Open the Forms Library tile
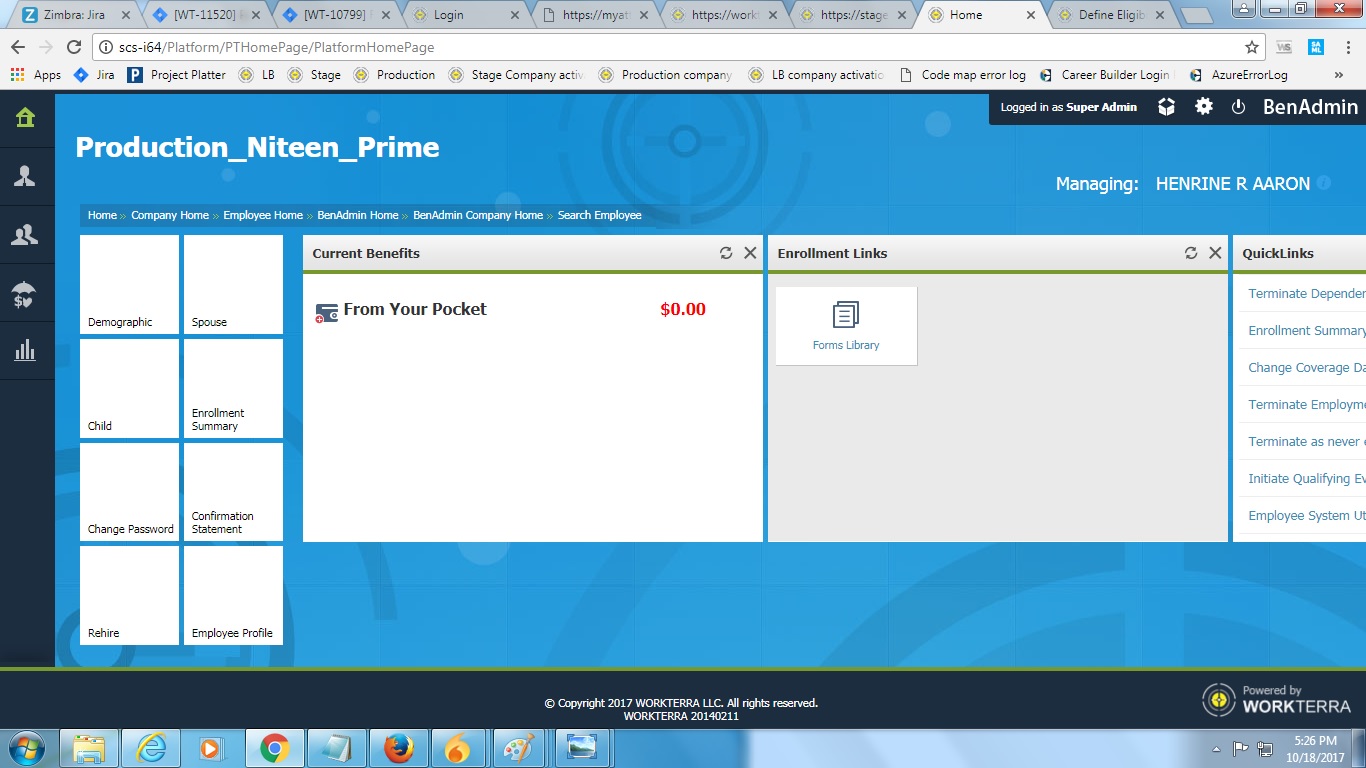Image resolution: width=1366 pixels, height=768 pixels. pos(846,326)
